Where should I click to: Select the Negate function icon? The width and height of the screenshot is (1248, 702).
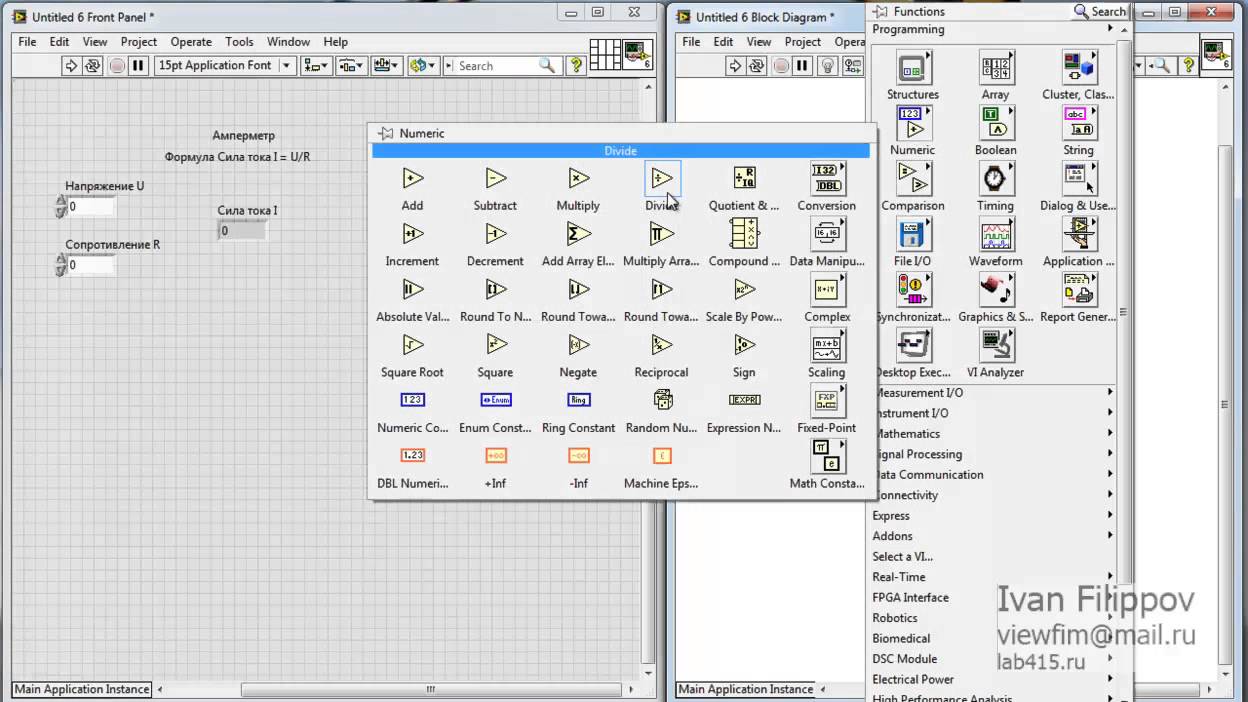[579, 345]
